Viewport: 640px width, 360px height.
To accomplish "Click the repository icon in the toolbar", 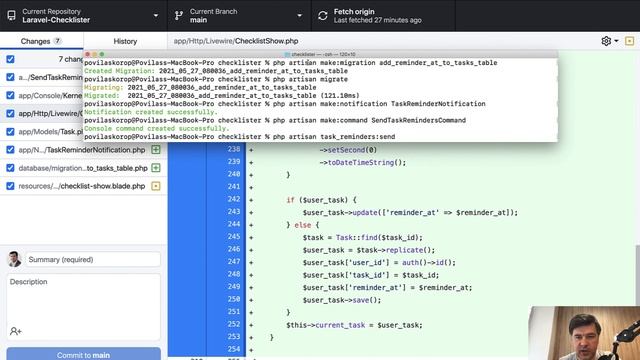I will (x=11, y=16).
